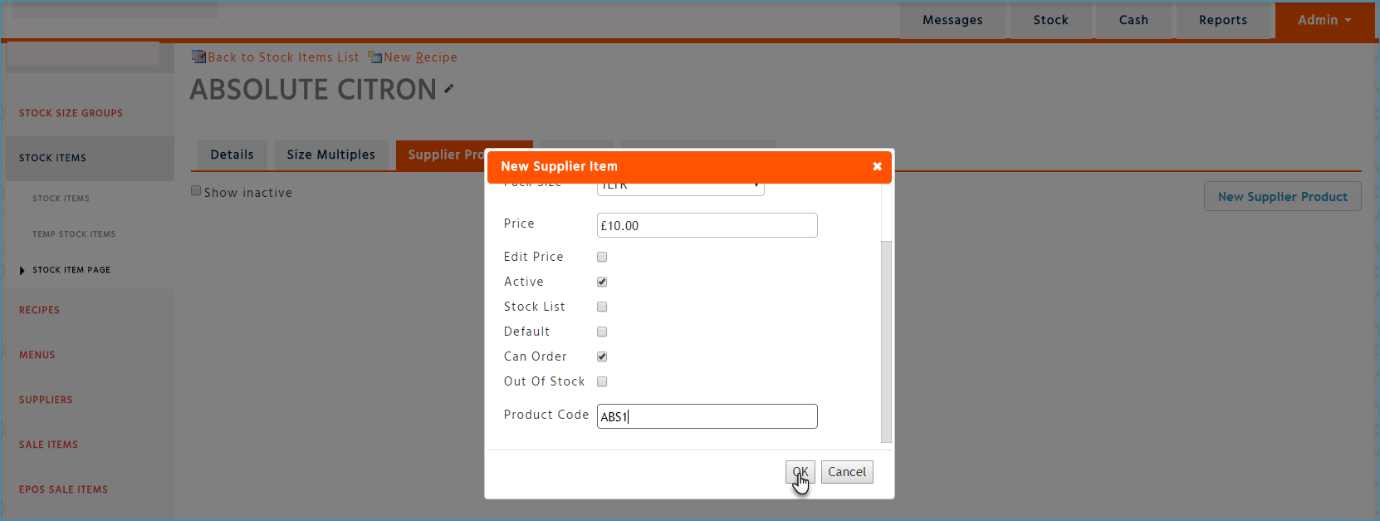
Task: Confirm with the OK button
Action: tap(800, 472)
